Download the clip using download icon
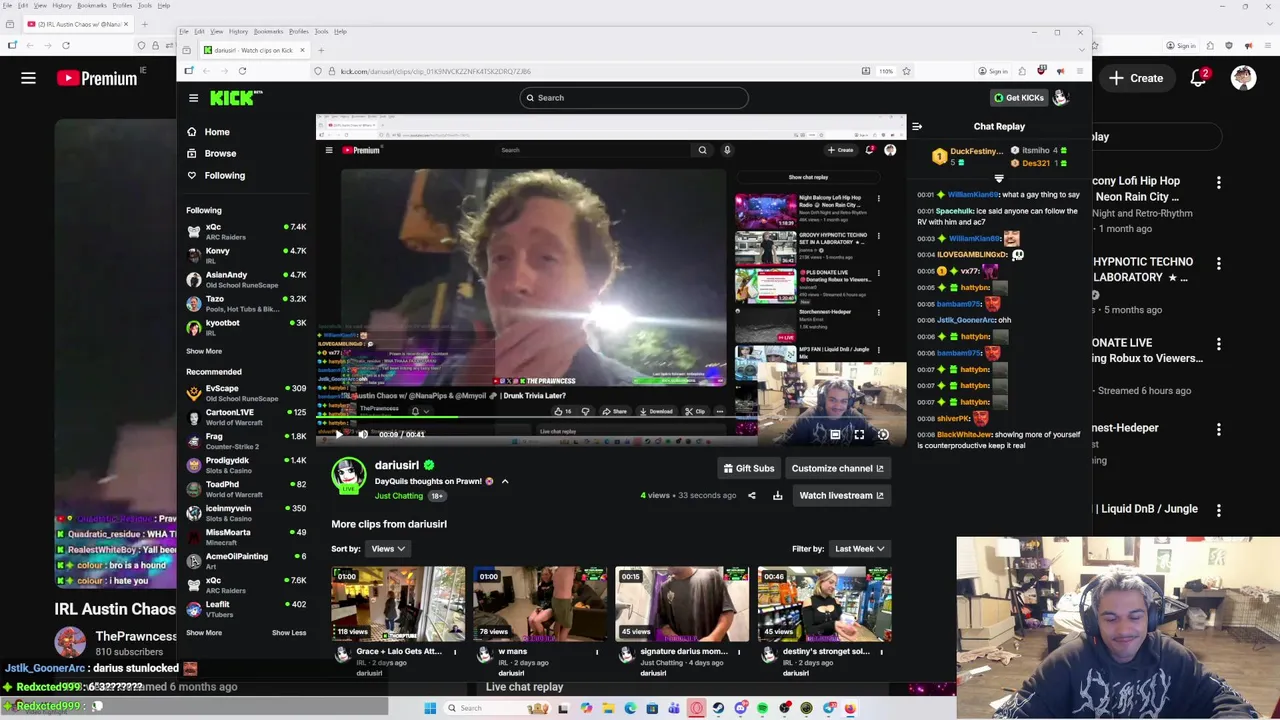The width and height of the screenshot is (1280, 720). (777, 495)
